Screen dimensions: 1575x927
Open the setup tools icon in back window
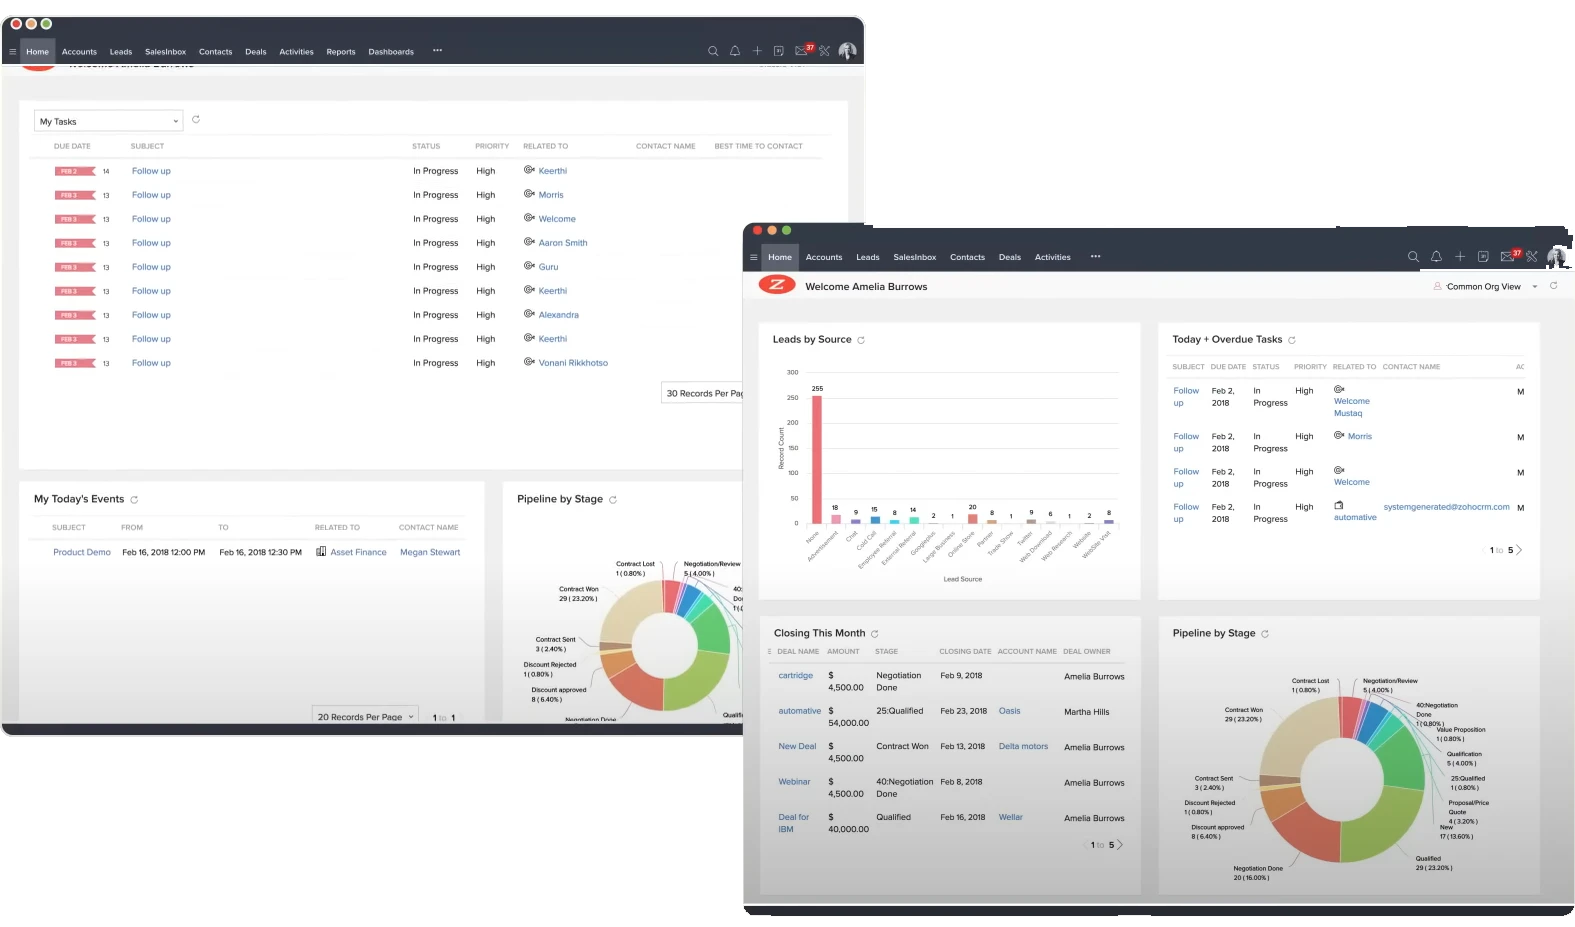tap(825, 51)
